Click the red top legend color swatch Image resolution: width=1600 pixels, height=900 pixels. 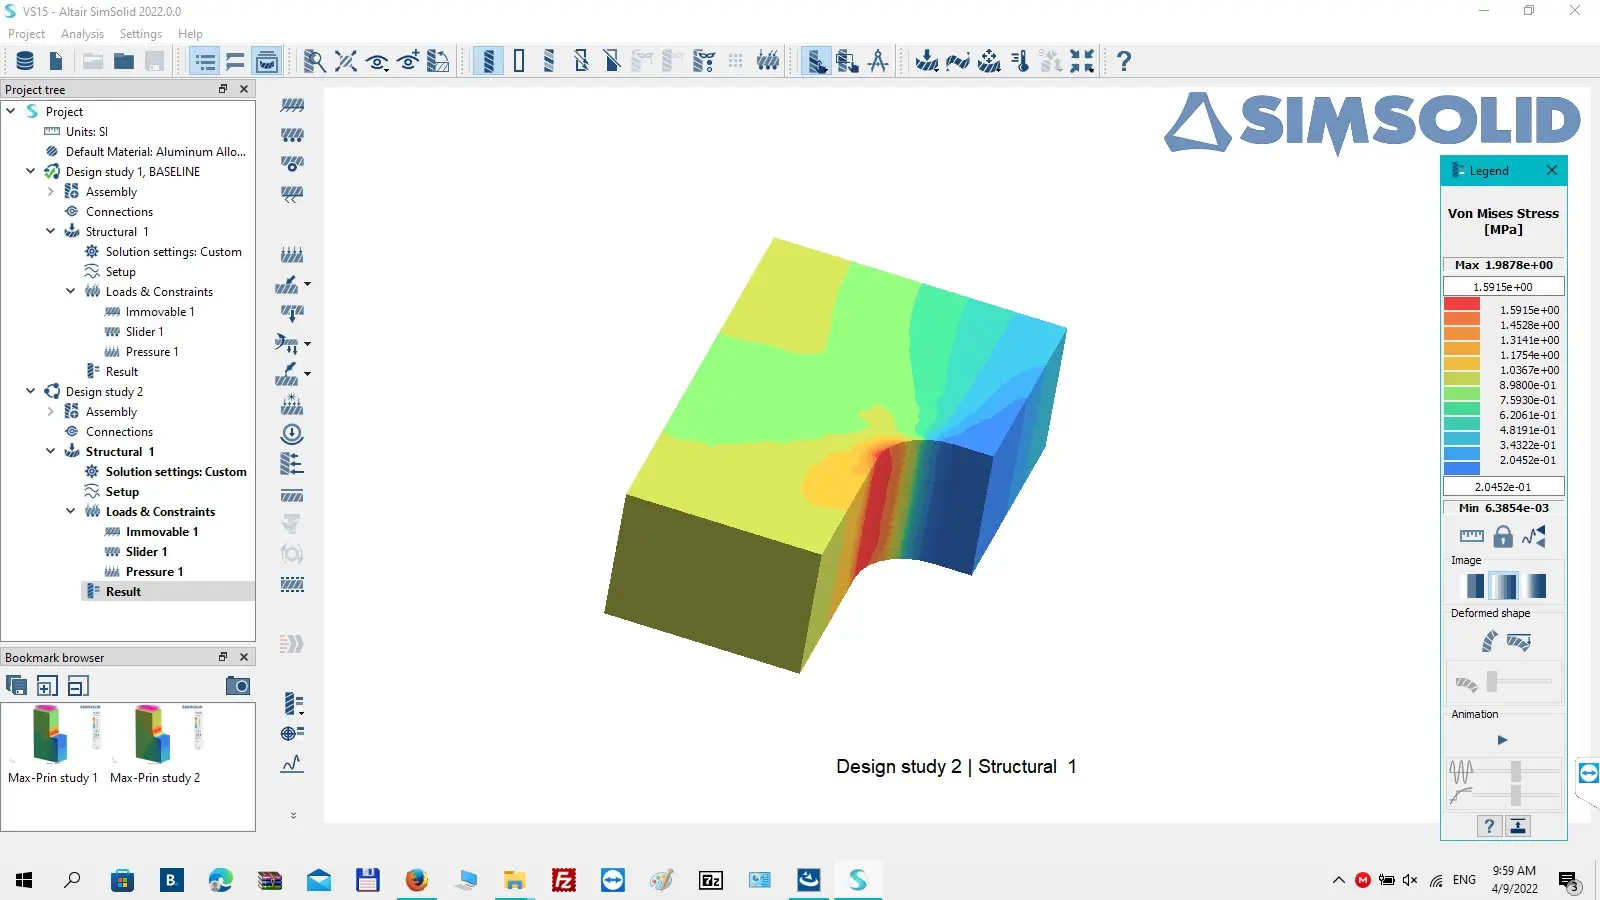tap(1461, 304)
